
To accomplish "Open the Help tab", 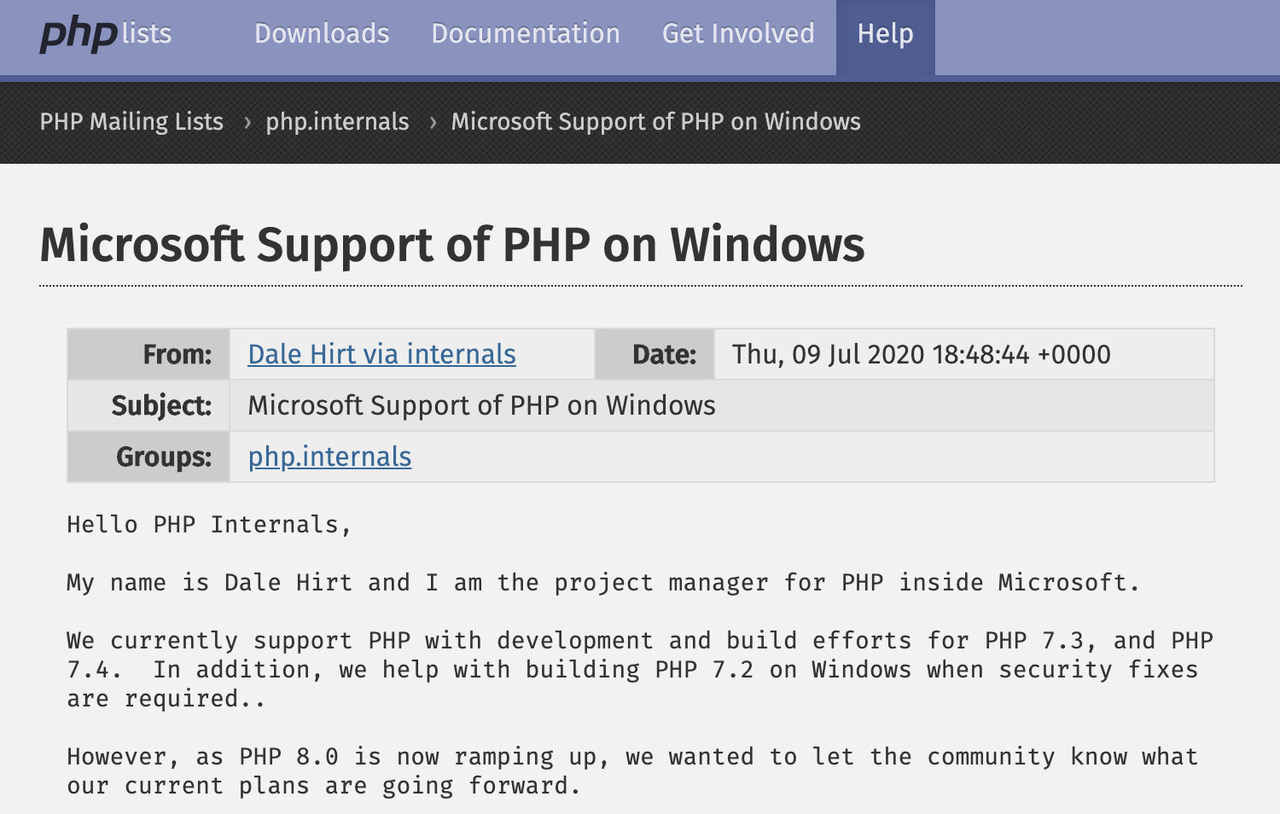I will (885, 34).
